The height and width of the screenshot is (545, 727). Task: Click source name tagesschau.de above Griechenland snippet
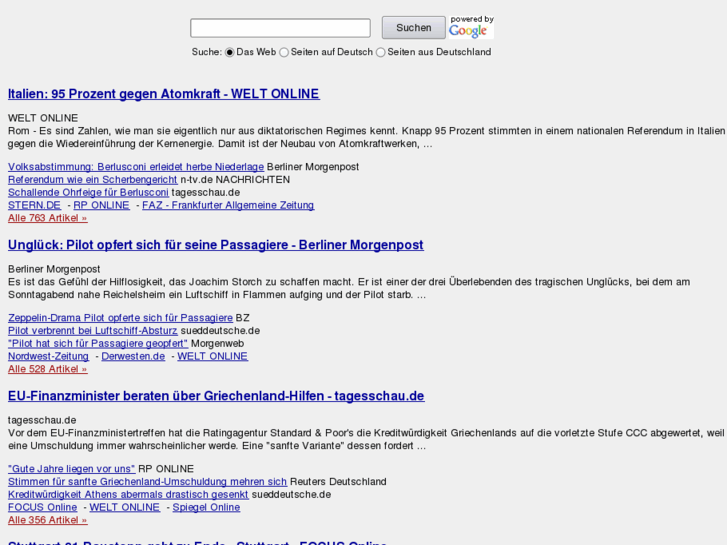[42, 420]
